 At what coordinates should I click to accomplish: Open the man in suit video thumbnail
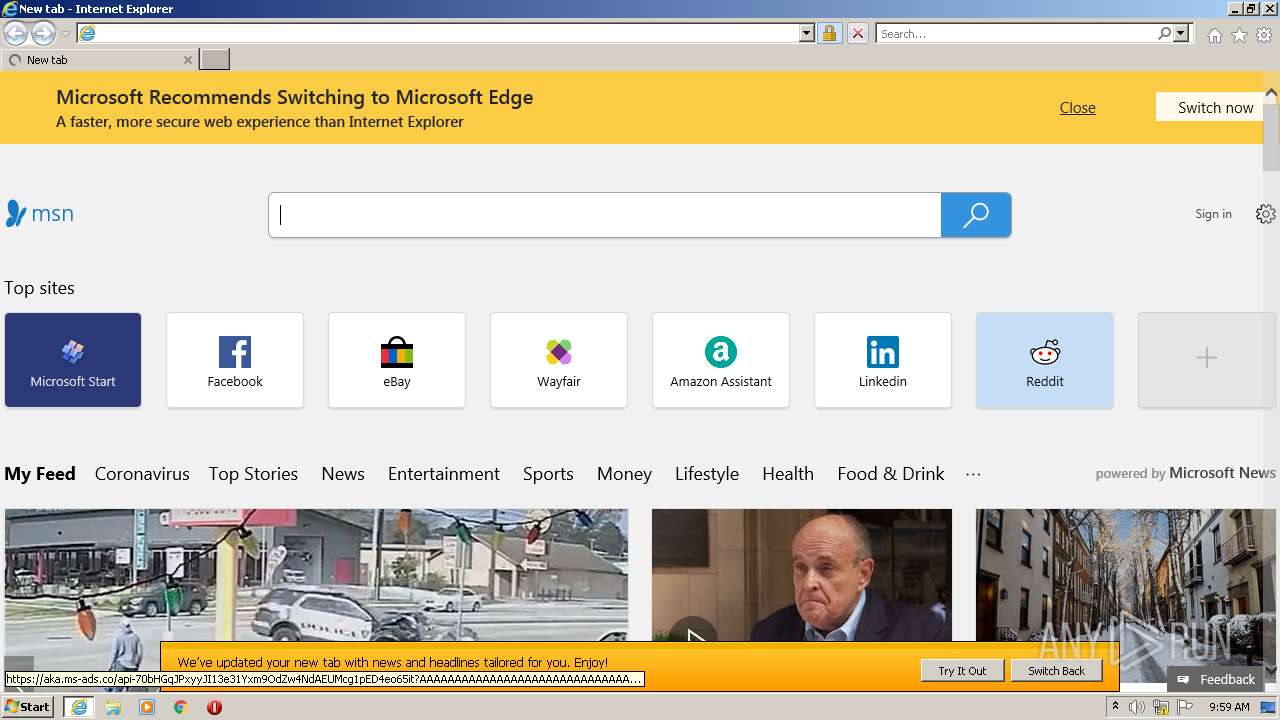coord(802,575)
